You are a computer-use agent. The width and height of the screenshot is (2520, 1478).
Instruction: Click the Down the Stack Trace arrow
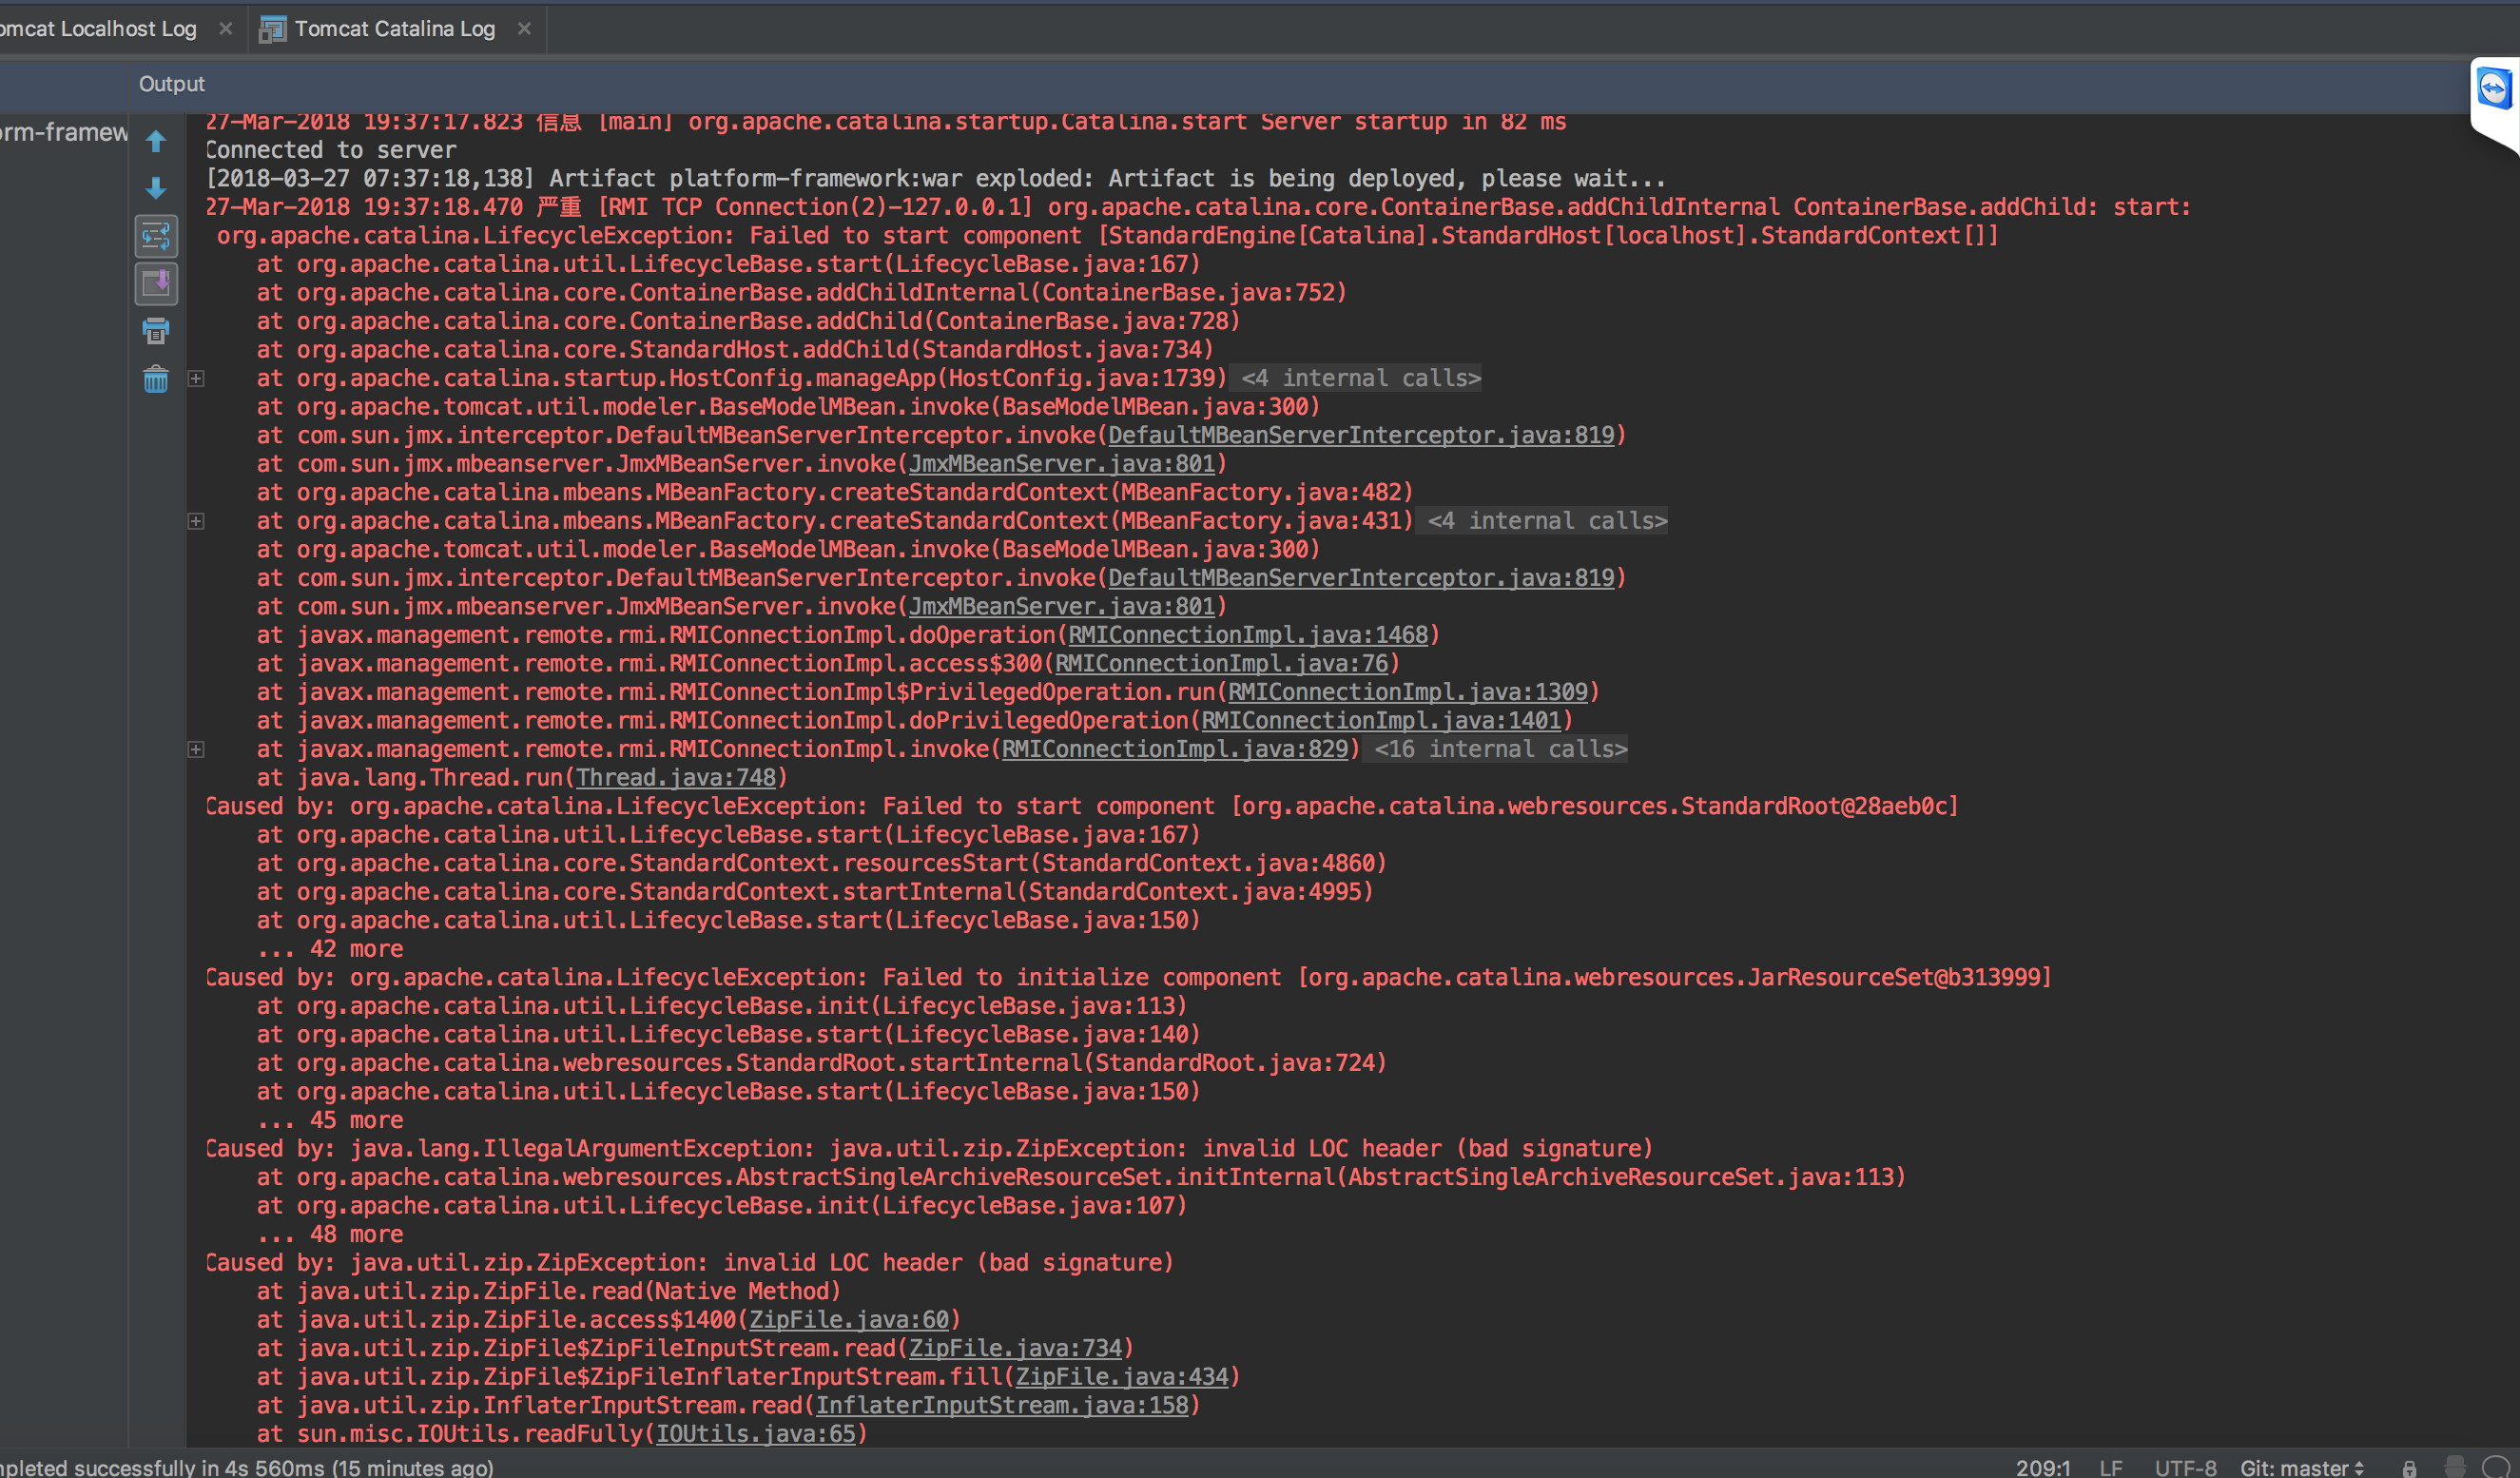(156, 188)
